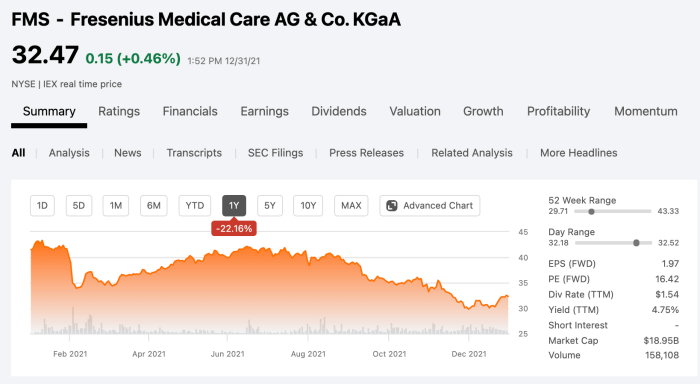Click the Day Range slider dot

(x=636, y=243)
